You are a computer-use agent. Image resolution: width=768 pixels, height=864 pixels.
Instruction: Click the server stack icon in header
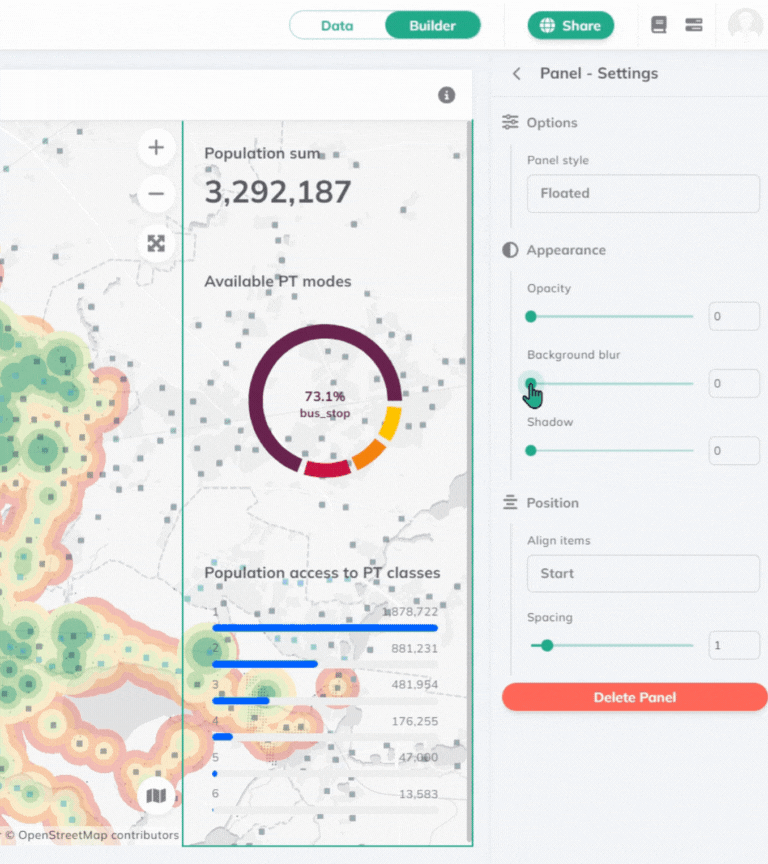(694, 25)
